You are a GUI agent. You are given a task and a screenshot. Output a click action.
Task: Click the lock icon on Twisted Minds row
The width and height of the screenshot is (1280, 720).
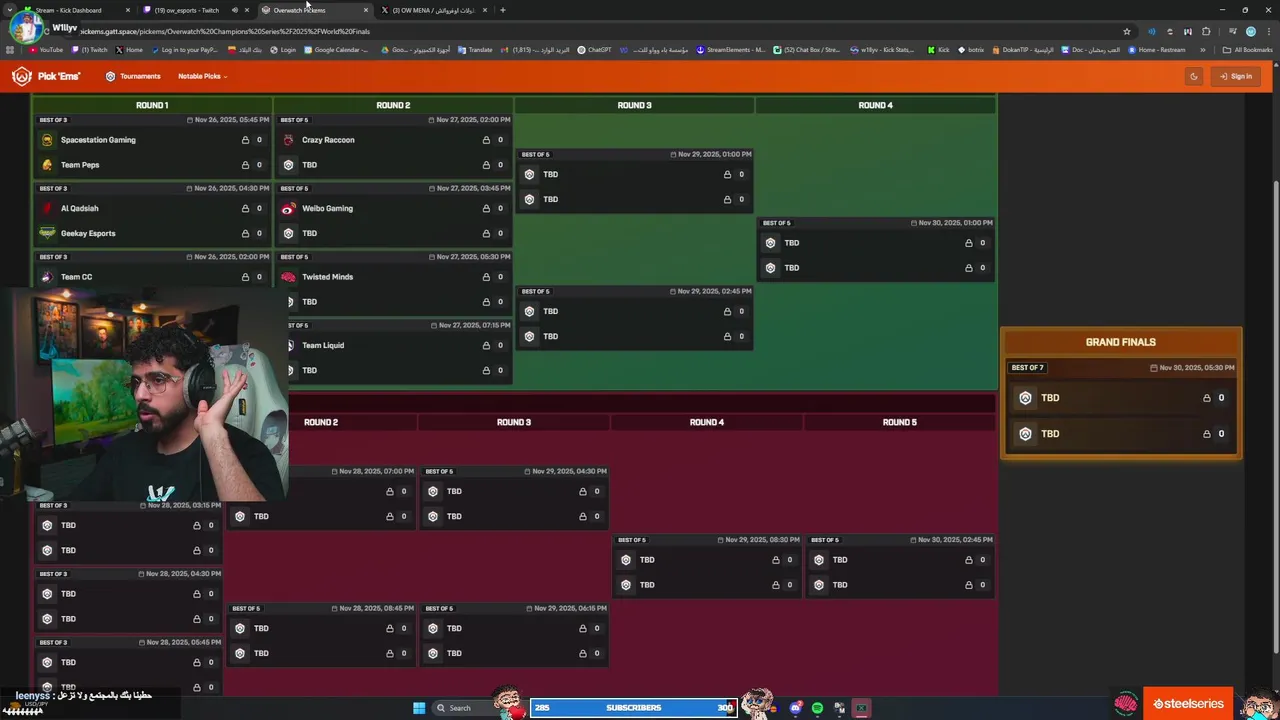pyautogui.click(x=486, y=277)
